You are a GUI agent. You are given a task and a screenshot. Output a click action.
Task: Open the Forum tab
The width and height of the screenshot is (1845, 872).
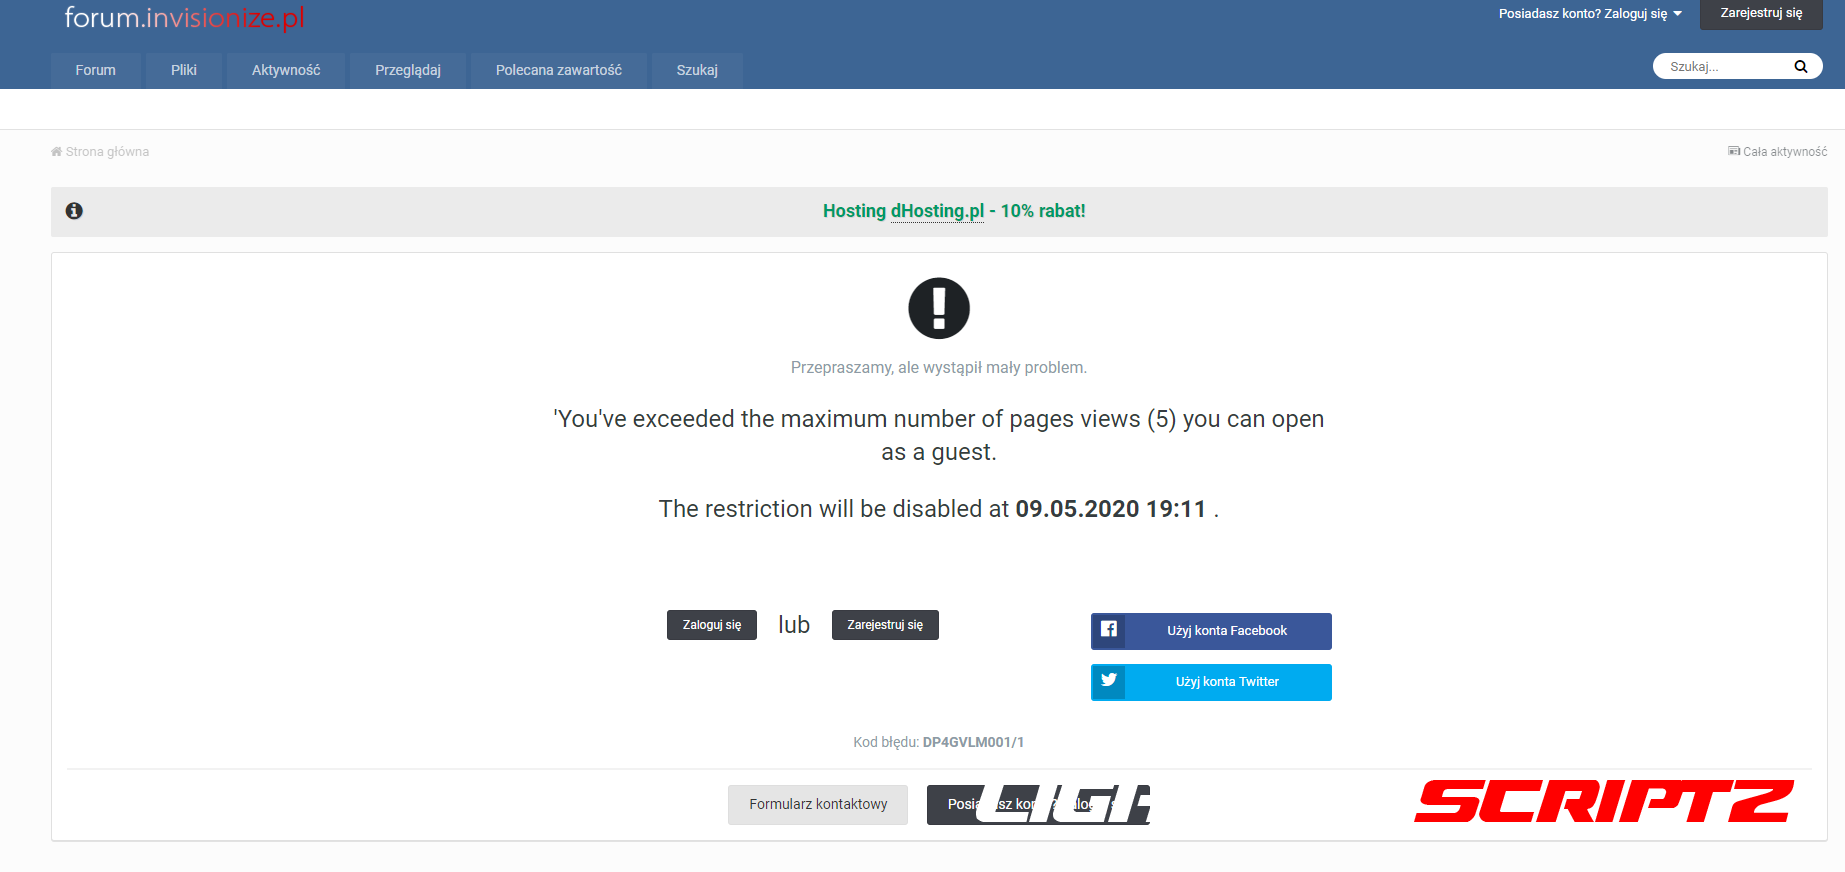click(x=96, y=70)
